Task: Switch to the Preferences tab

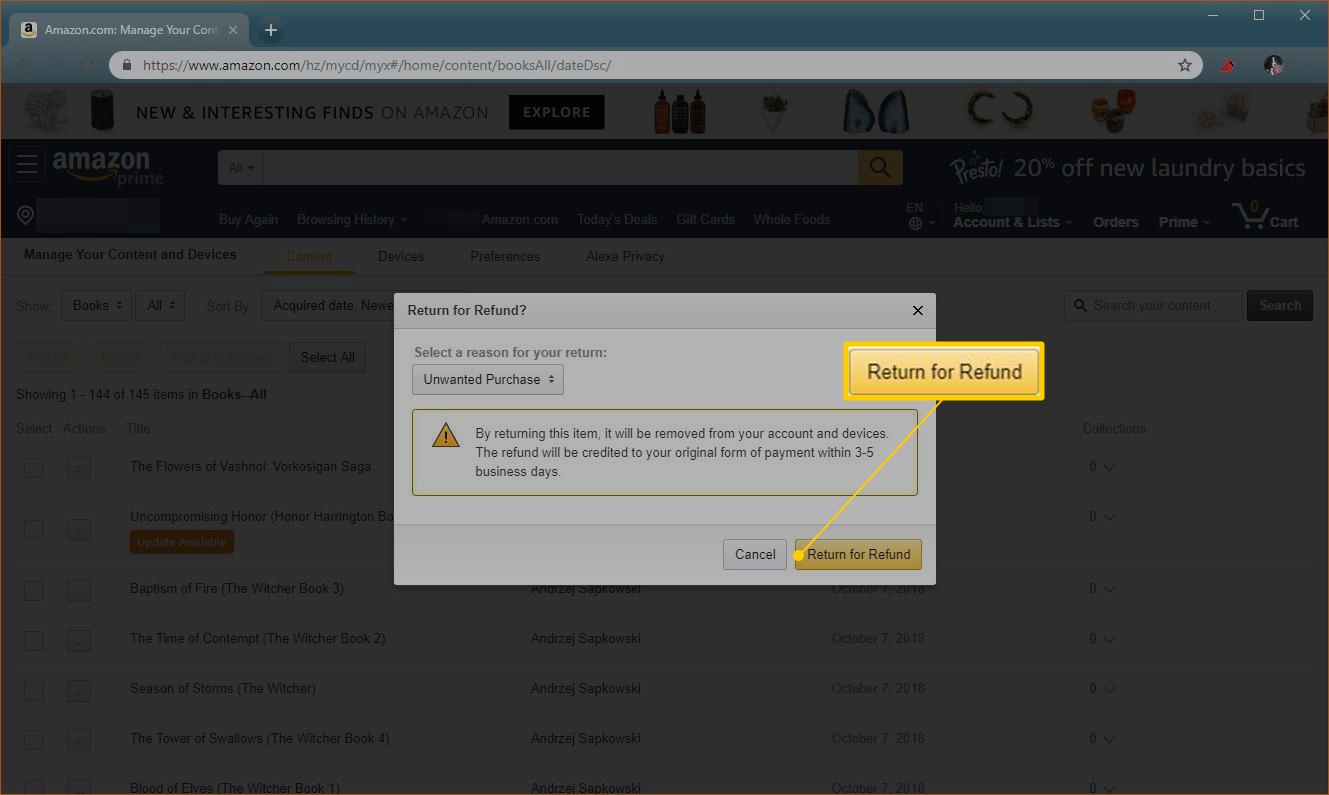Action: coord(505,257)
